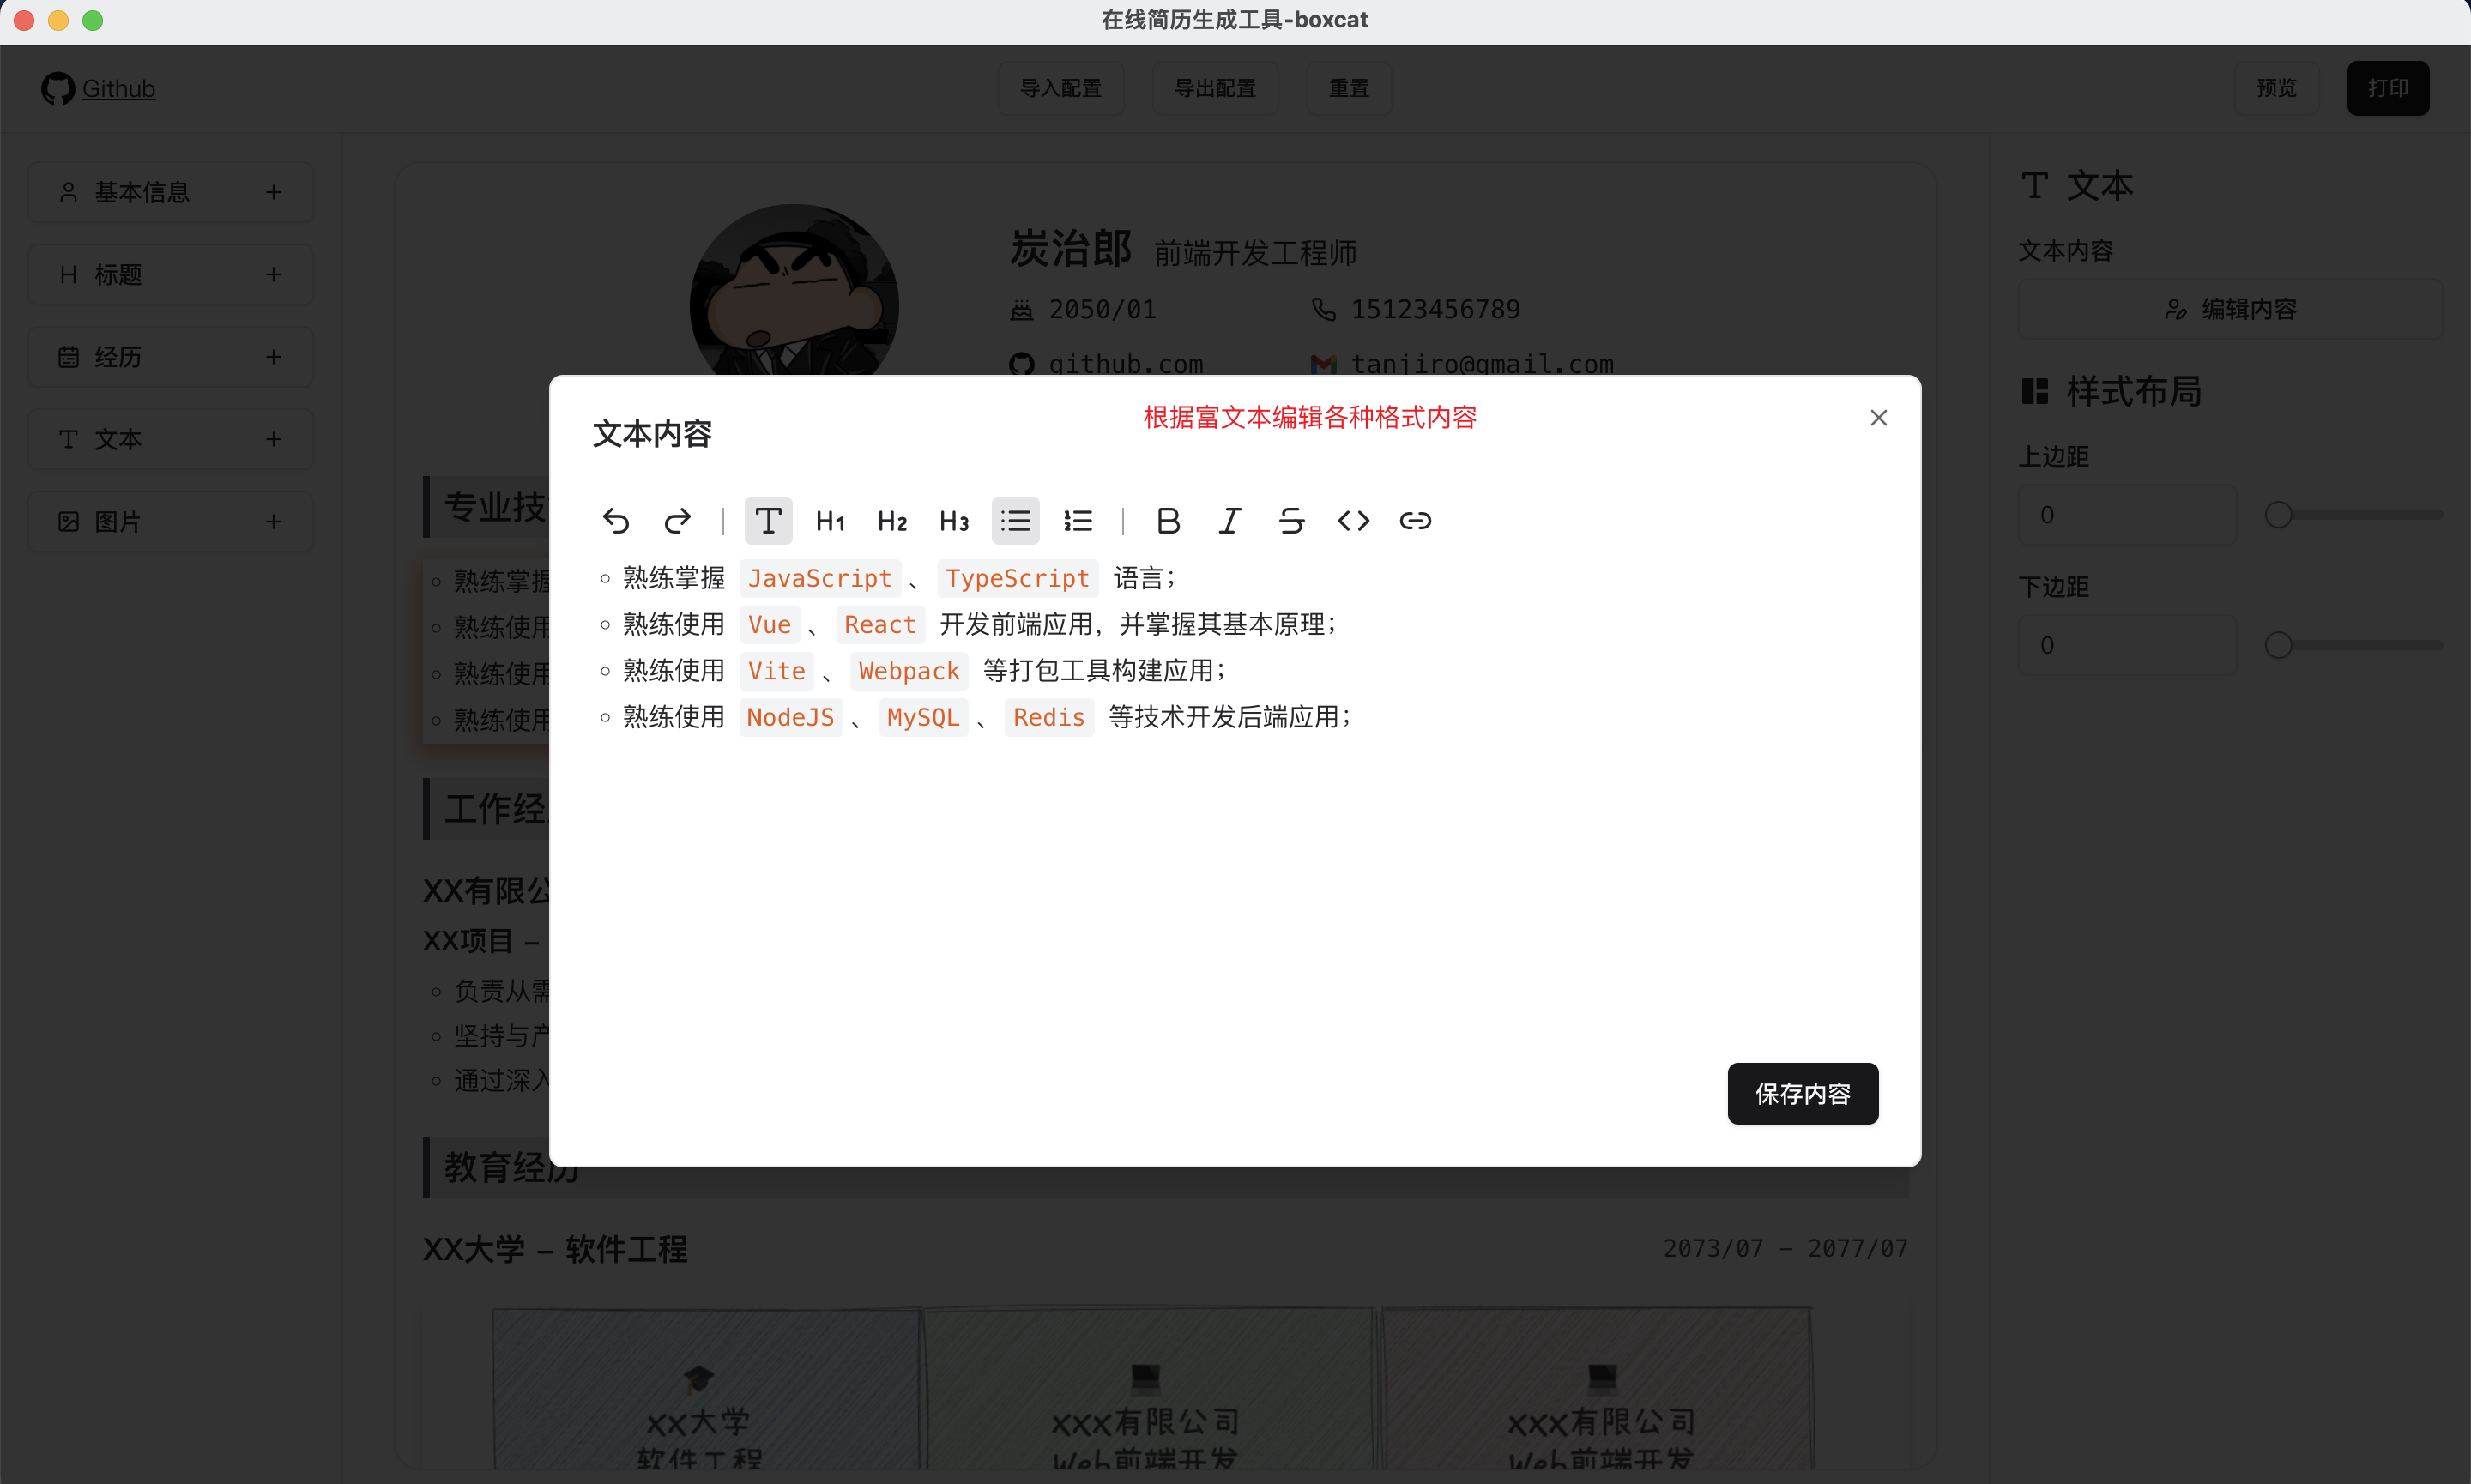Undo the last edit in the text editor
Image resolution: width=2471 pixels, height=1484 pixels.
tap(616, 521)
